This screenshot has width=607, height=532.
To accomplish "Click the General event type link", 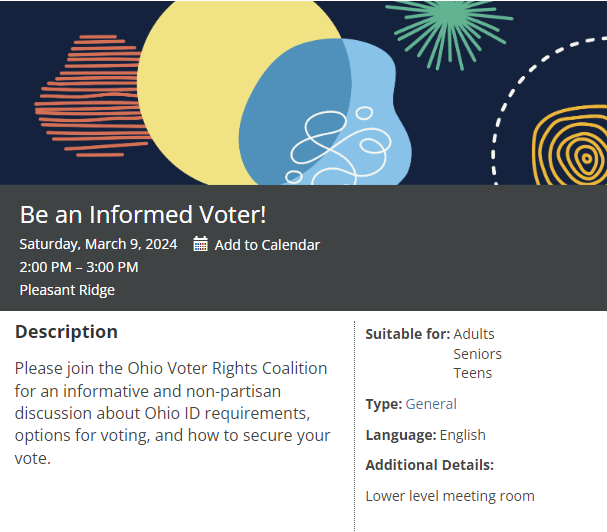I will point(431,404).
